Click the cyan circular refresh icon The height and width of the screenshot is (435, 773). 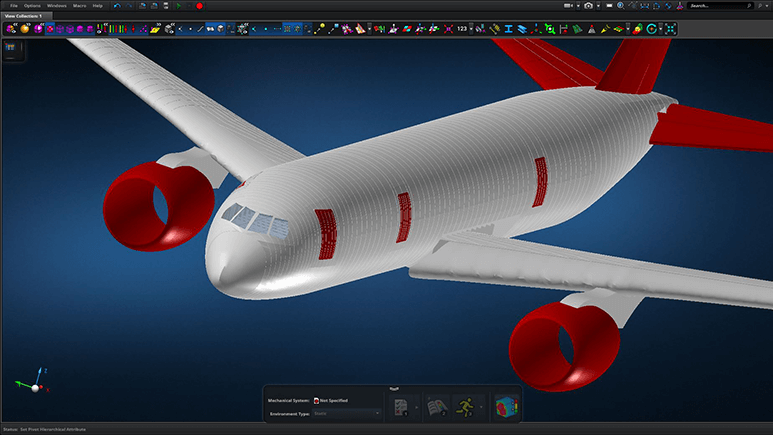(651, 29)
